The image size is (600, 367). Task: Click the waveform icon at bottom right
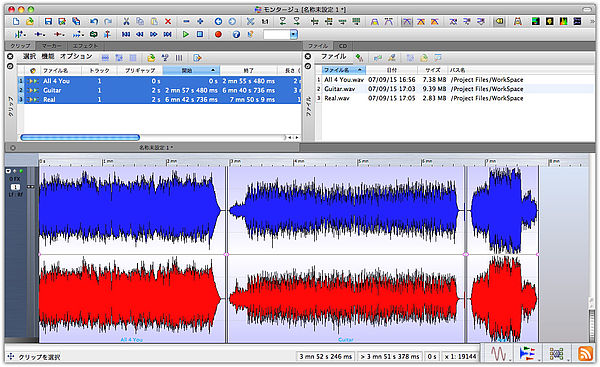coord(498,353)
